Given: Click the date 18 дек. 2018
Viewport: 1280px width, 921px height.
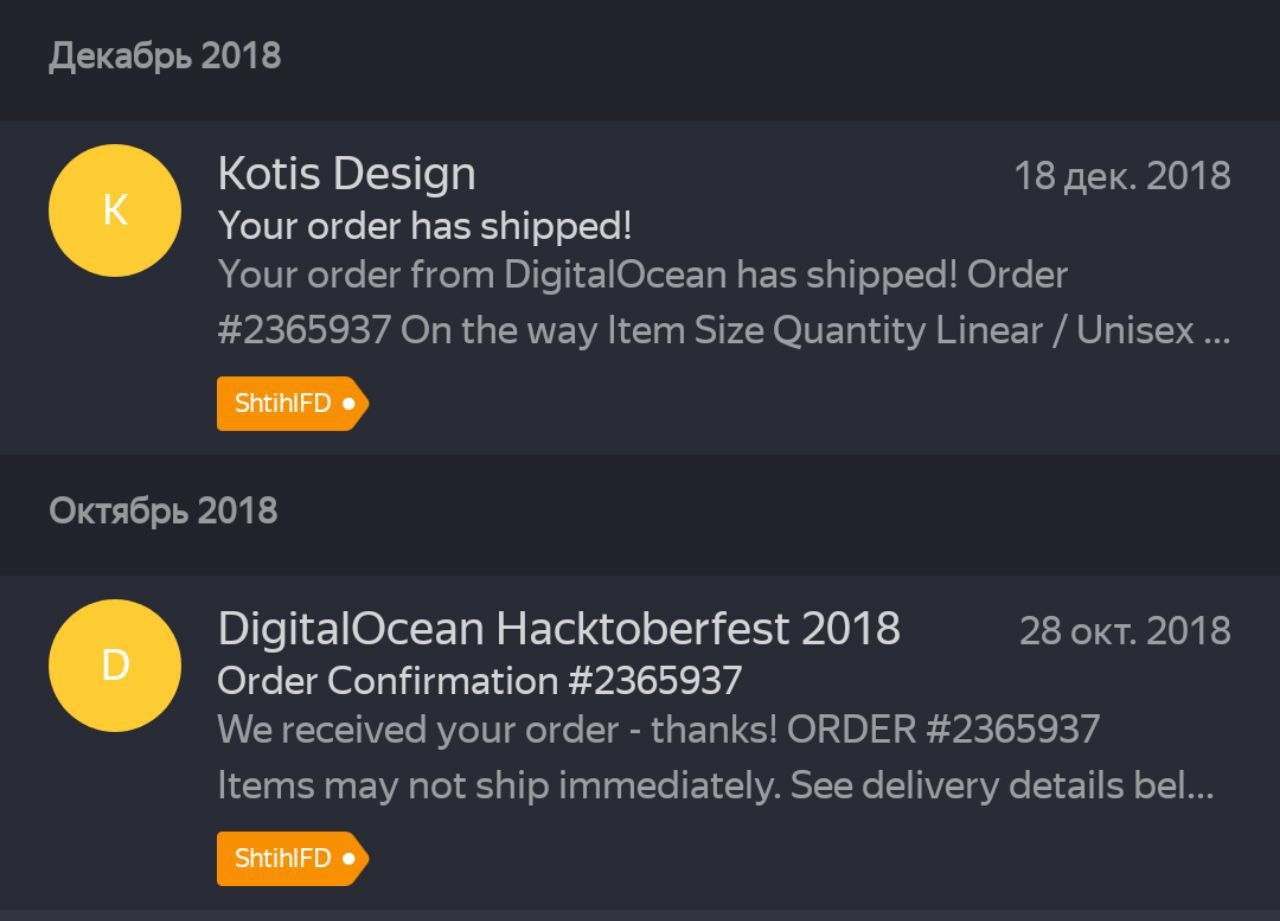Looking at the screenshot, I should point(1122,176).
